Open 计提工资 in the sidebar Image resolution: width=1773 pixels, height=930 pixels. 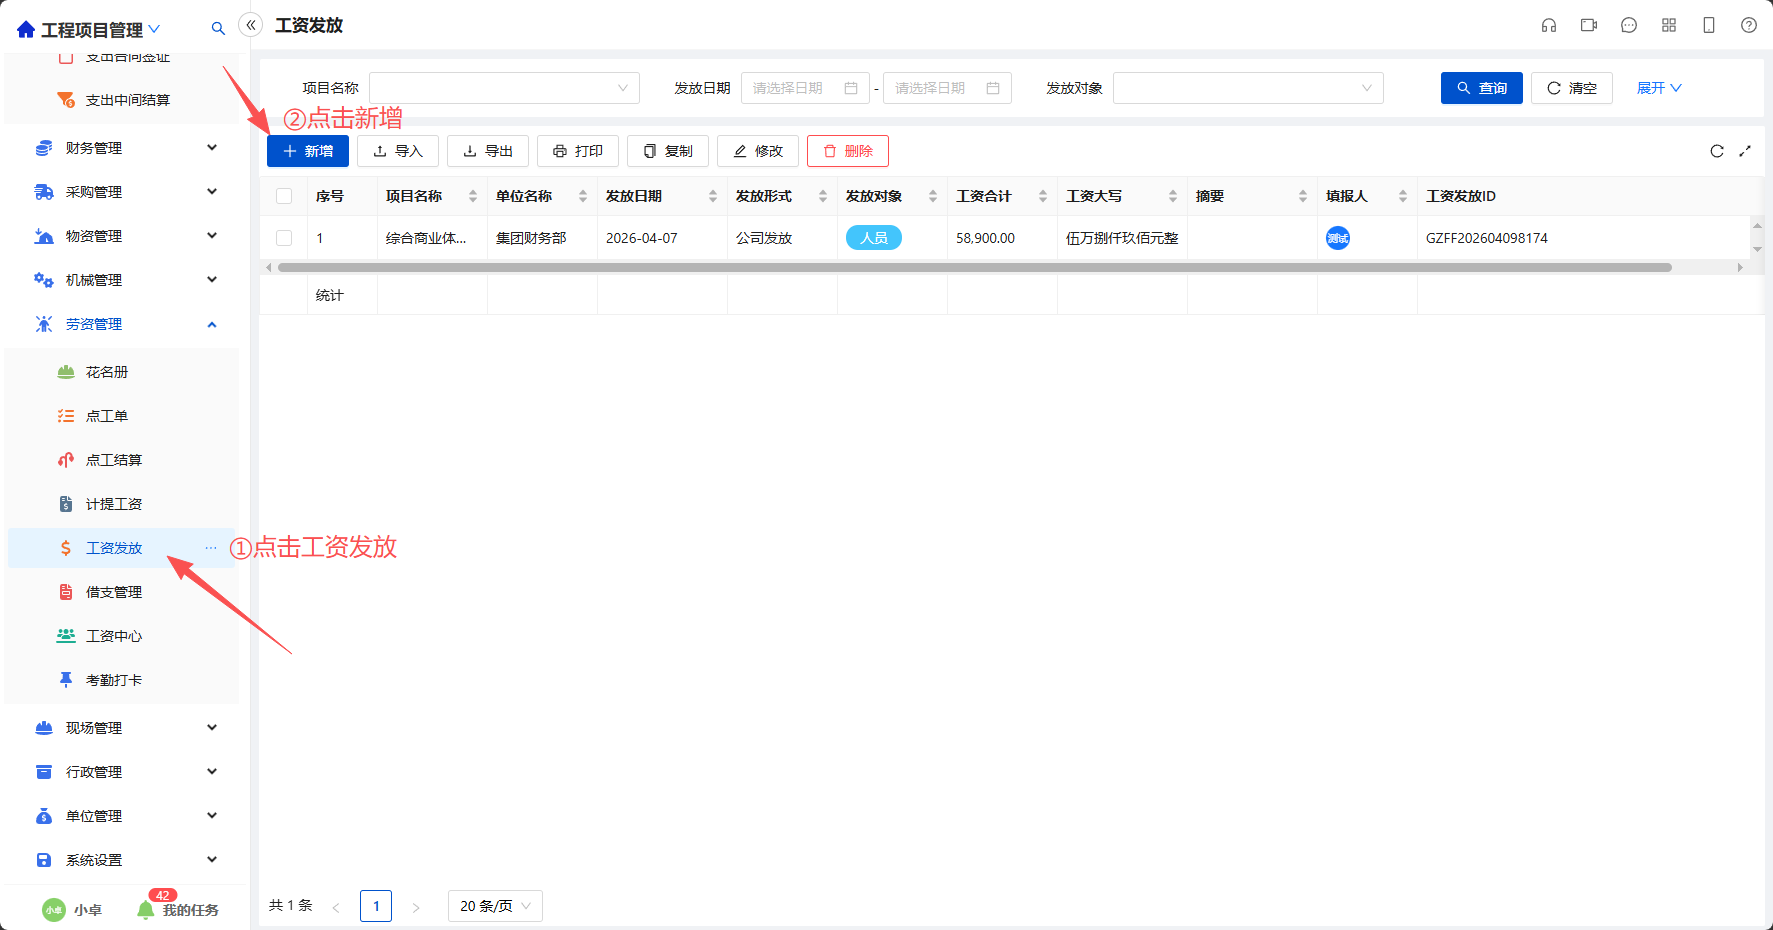pyautogui.click(x=114, y=504)
